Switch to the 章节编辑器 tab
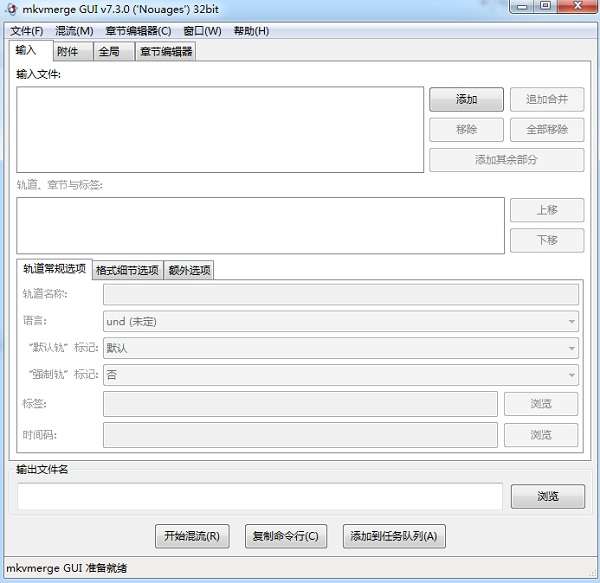 (166, 51)
